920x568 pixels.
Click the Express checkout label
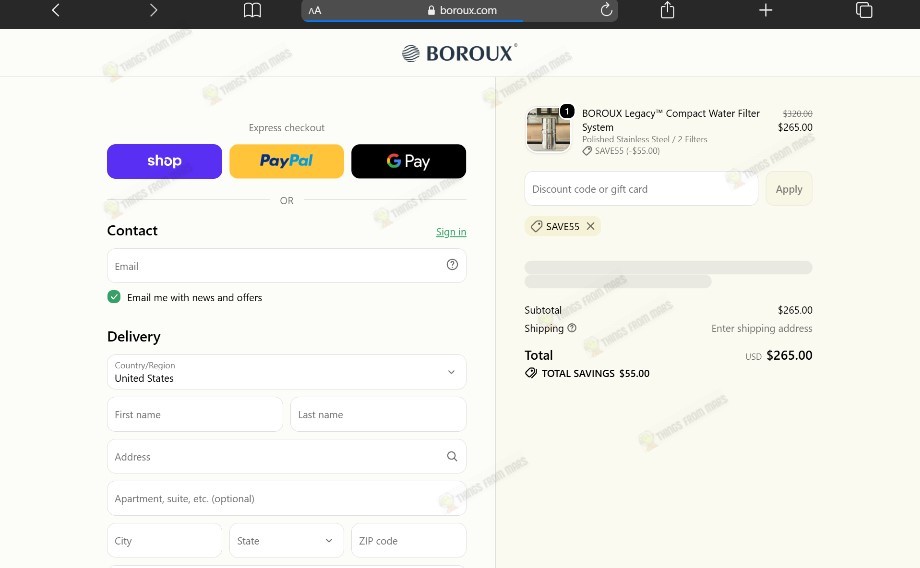tap(286, 128)
